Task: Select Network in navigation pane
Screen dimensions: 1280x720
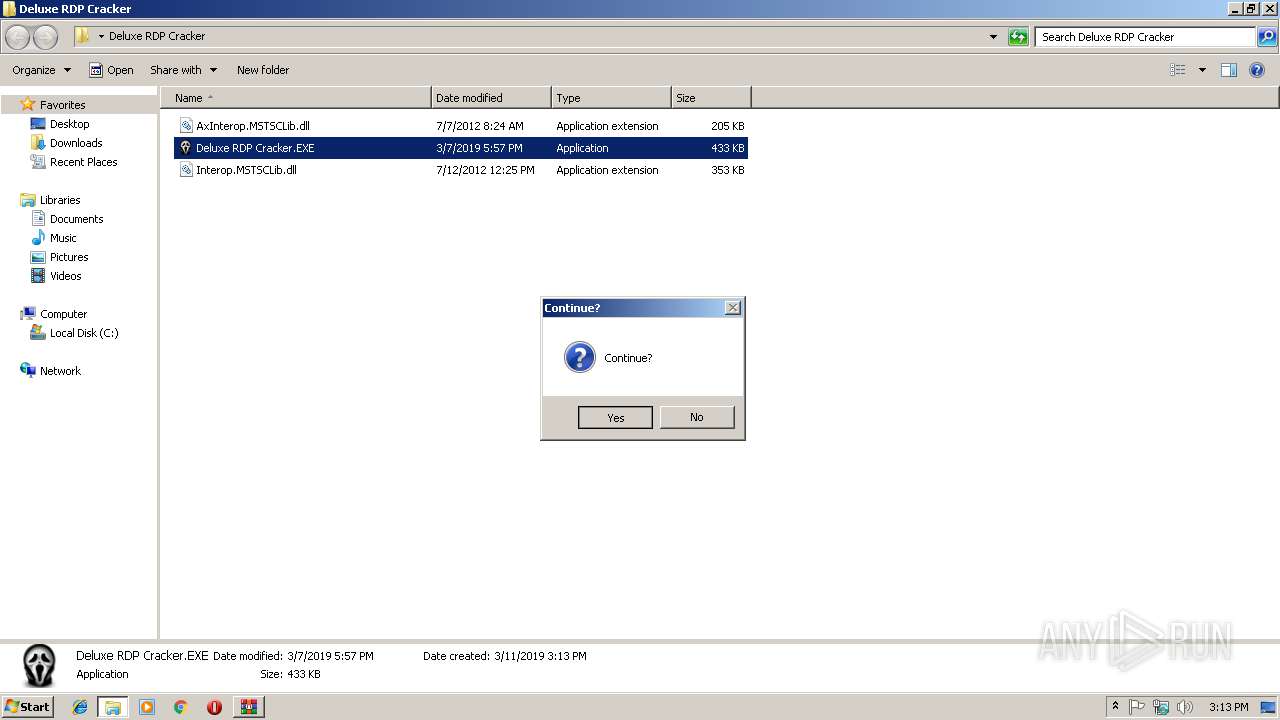Action: click(60, 371)
